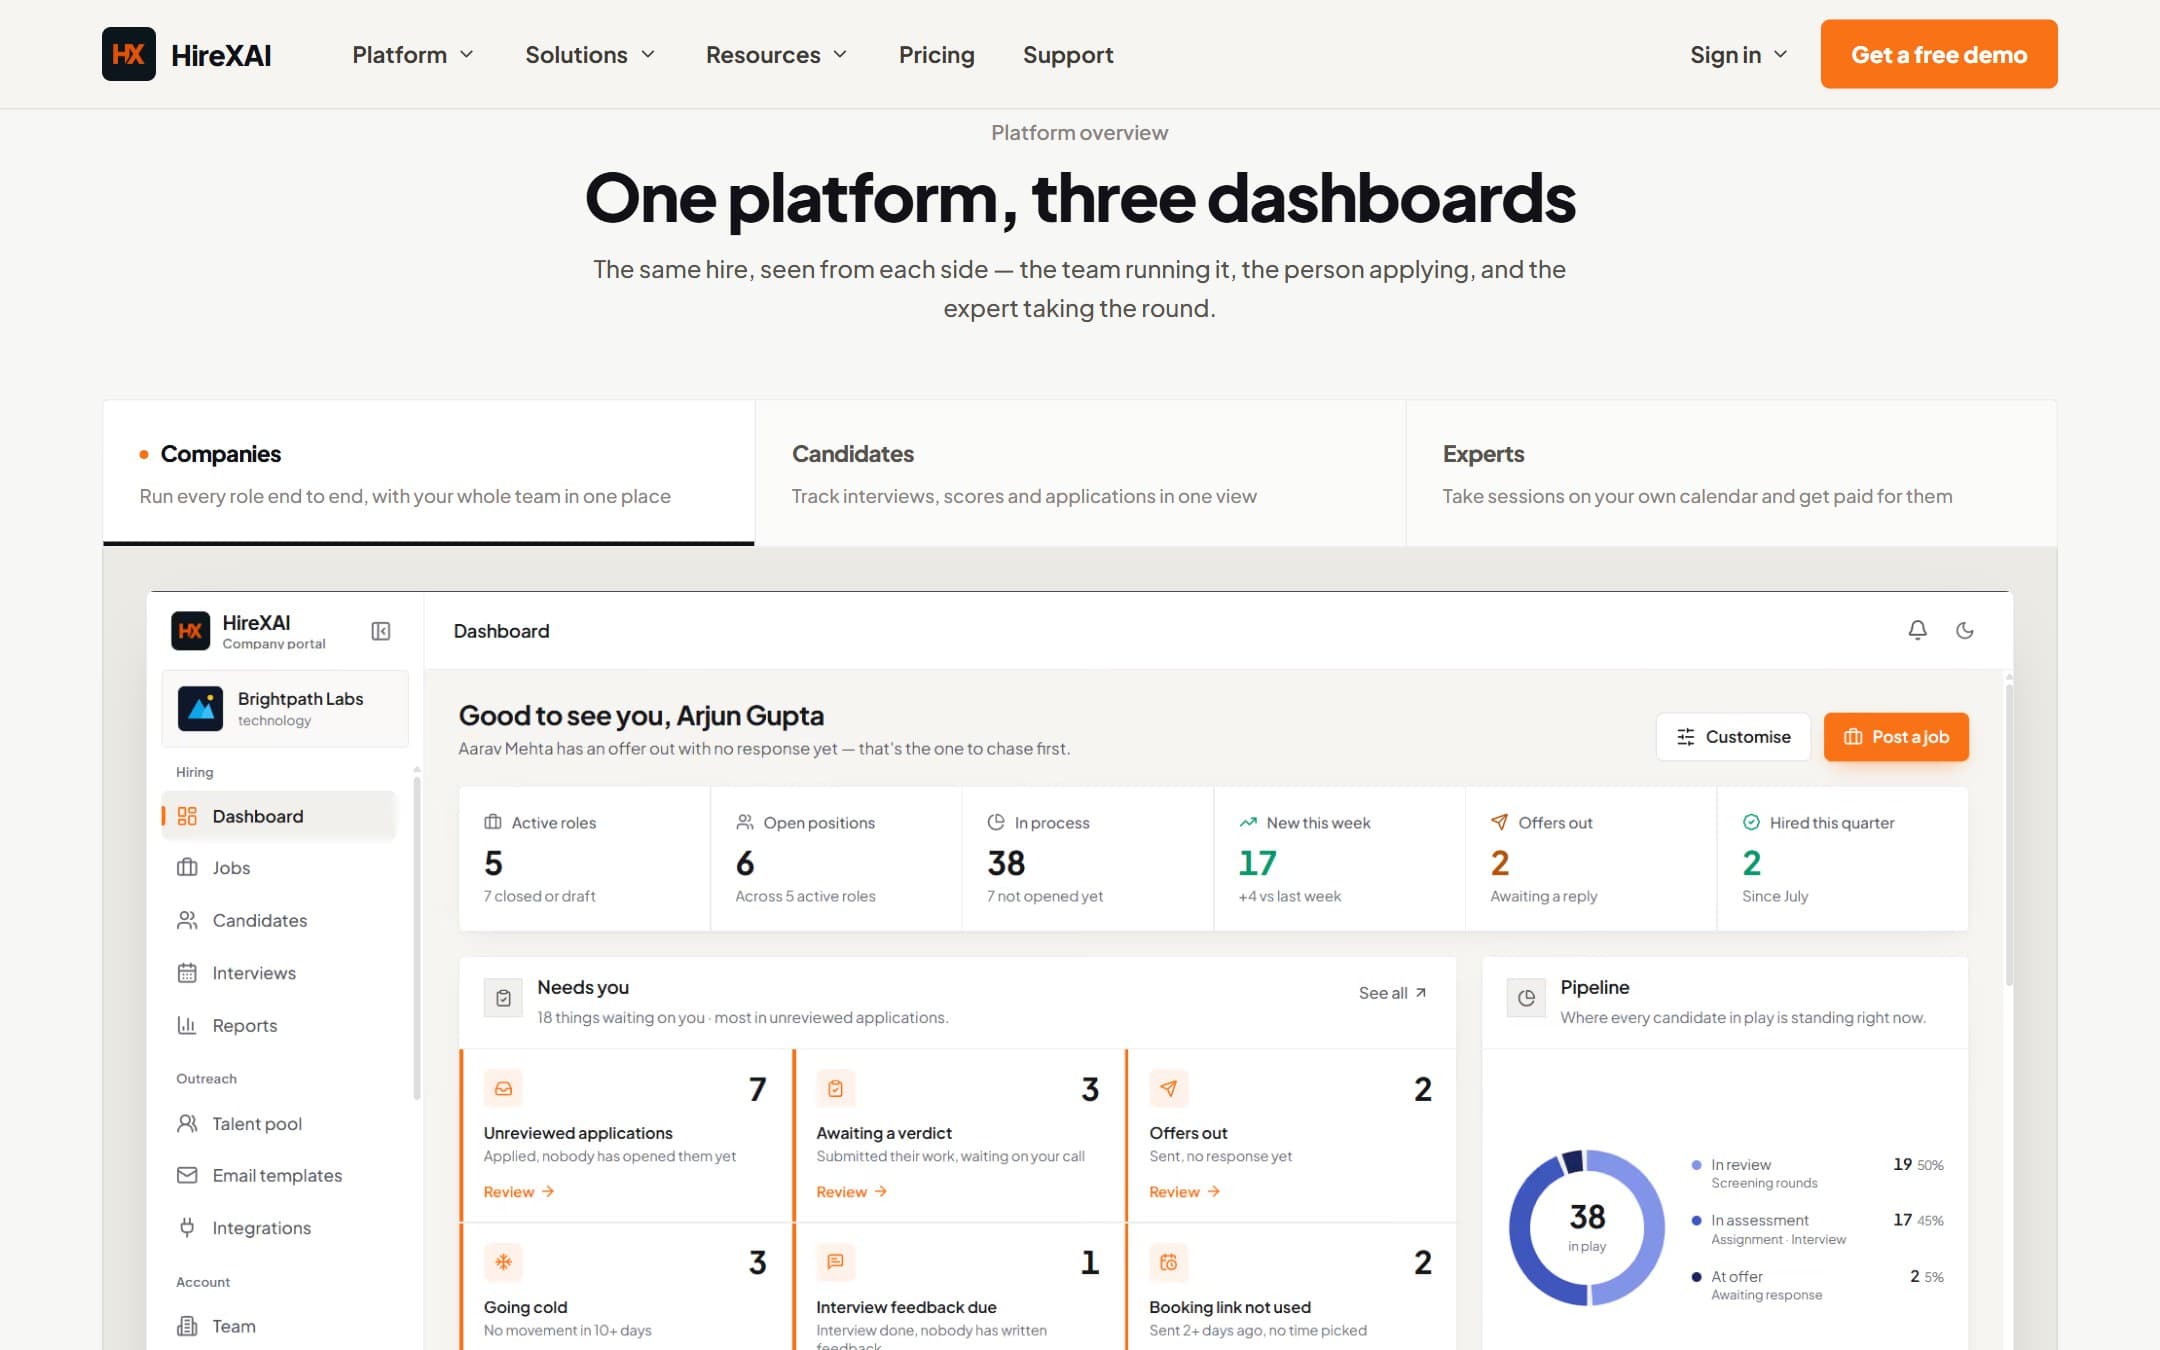2160x1350 pixels.
Task: Toggle dark mode moon icon
Action: 1965,630
